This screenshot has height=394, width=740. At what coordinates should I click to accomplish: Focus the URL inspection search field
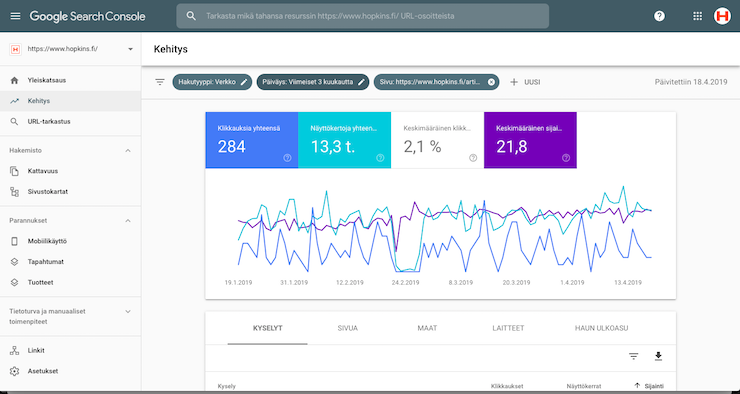point(362,16)
